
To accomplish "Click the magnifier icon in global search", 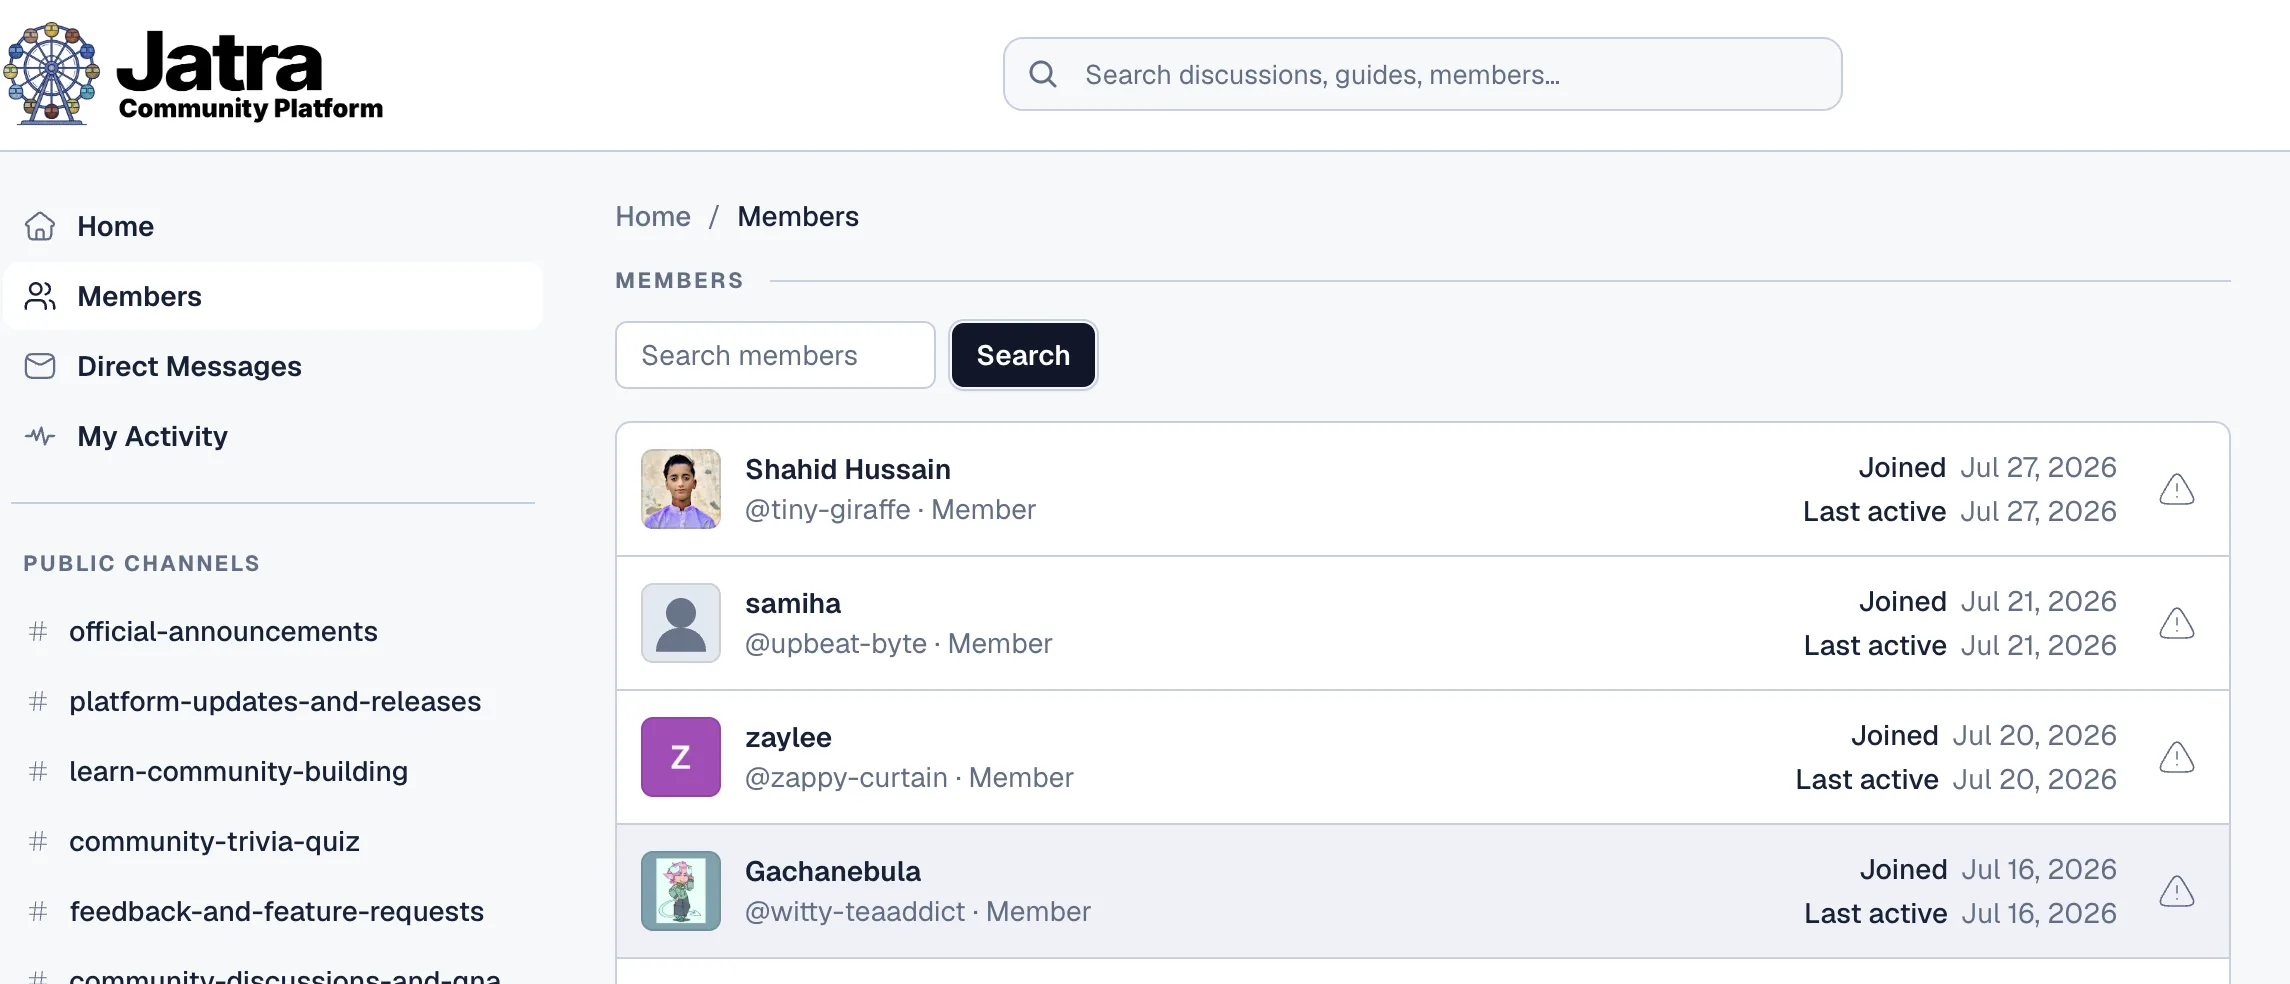I will click(x=1043, y=74).
